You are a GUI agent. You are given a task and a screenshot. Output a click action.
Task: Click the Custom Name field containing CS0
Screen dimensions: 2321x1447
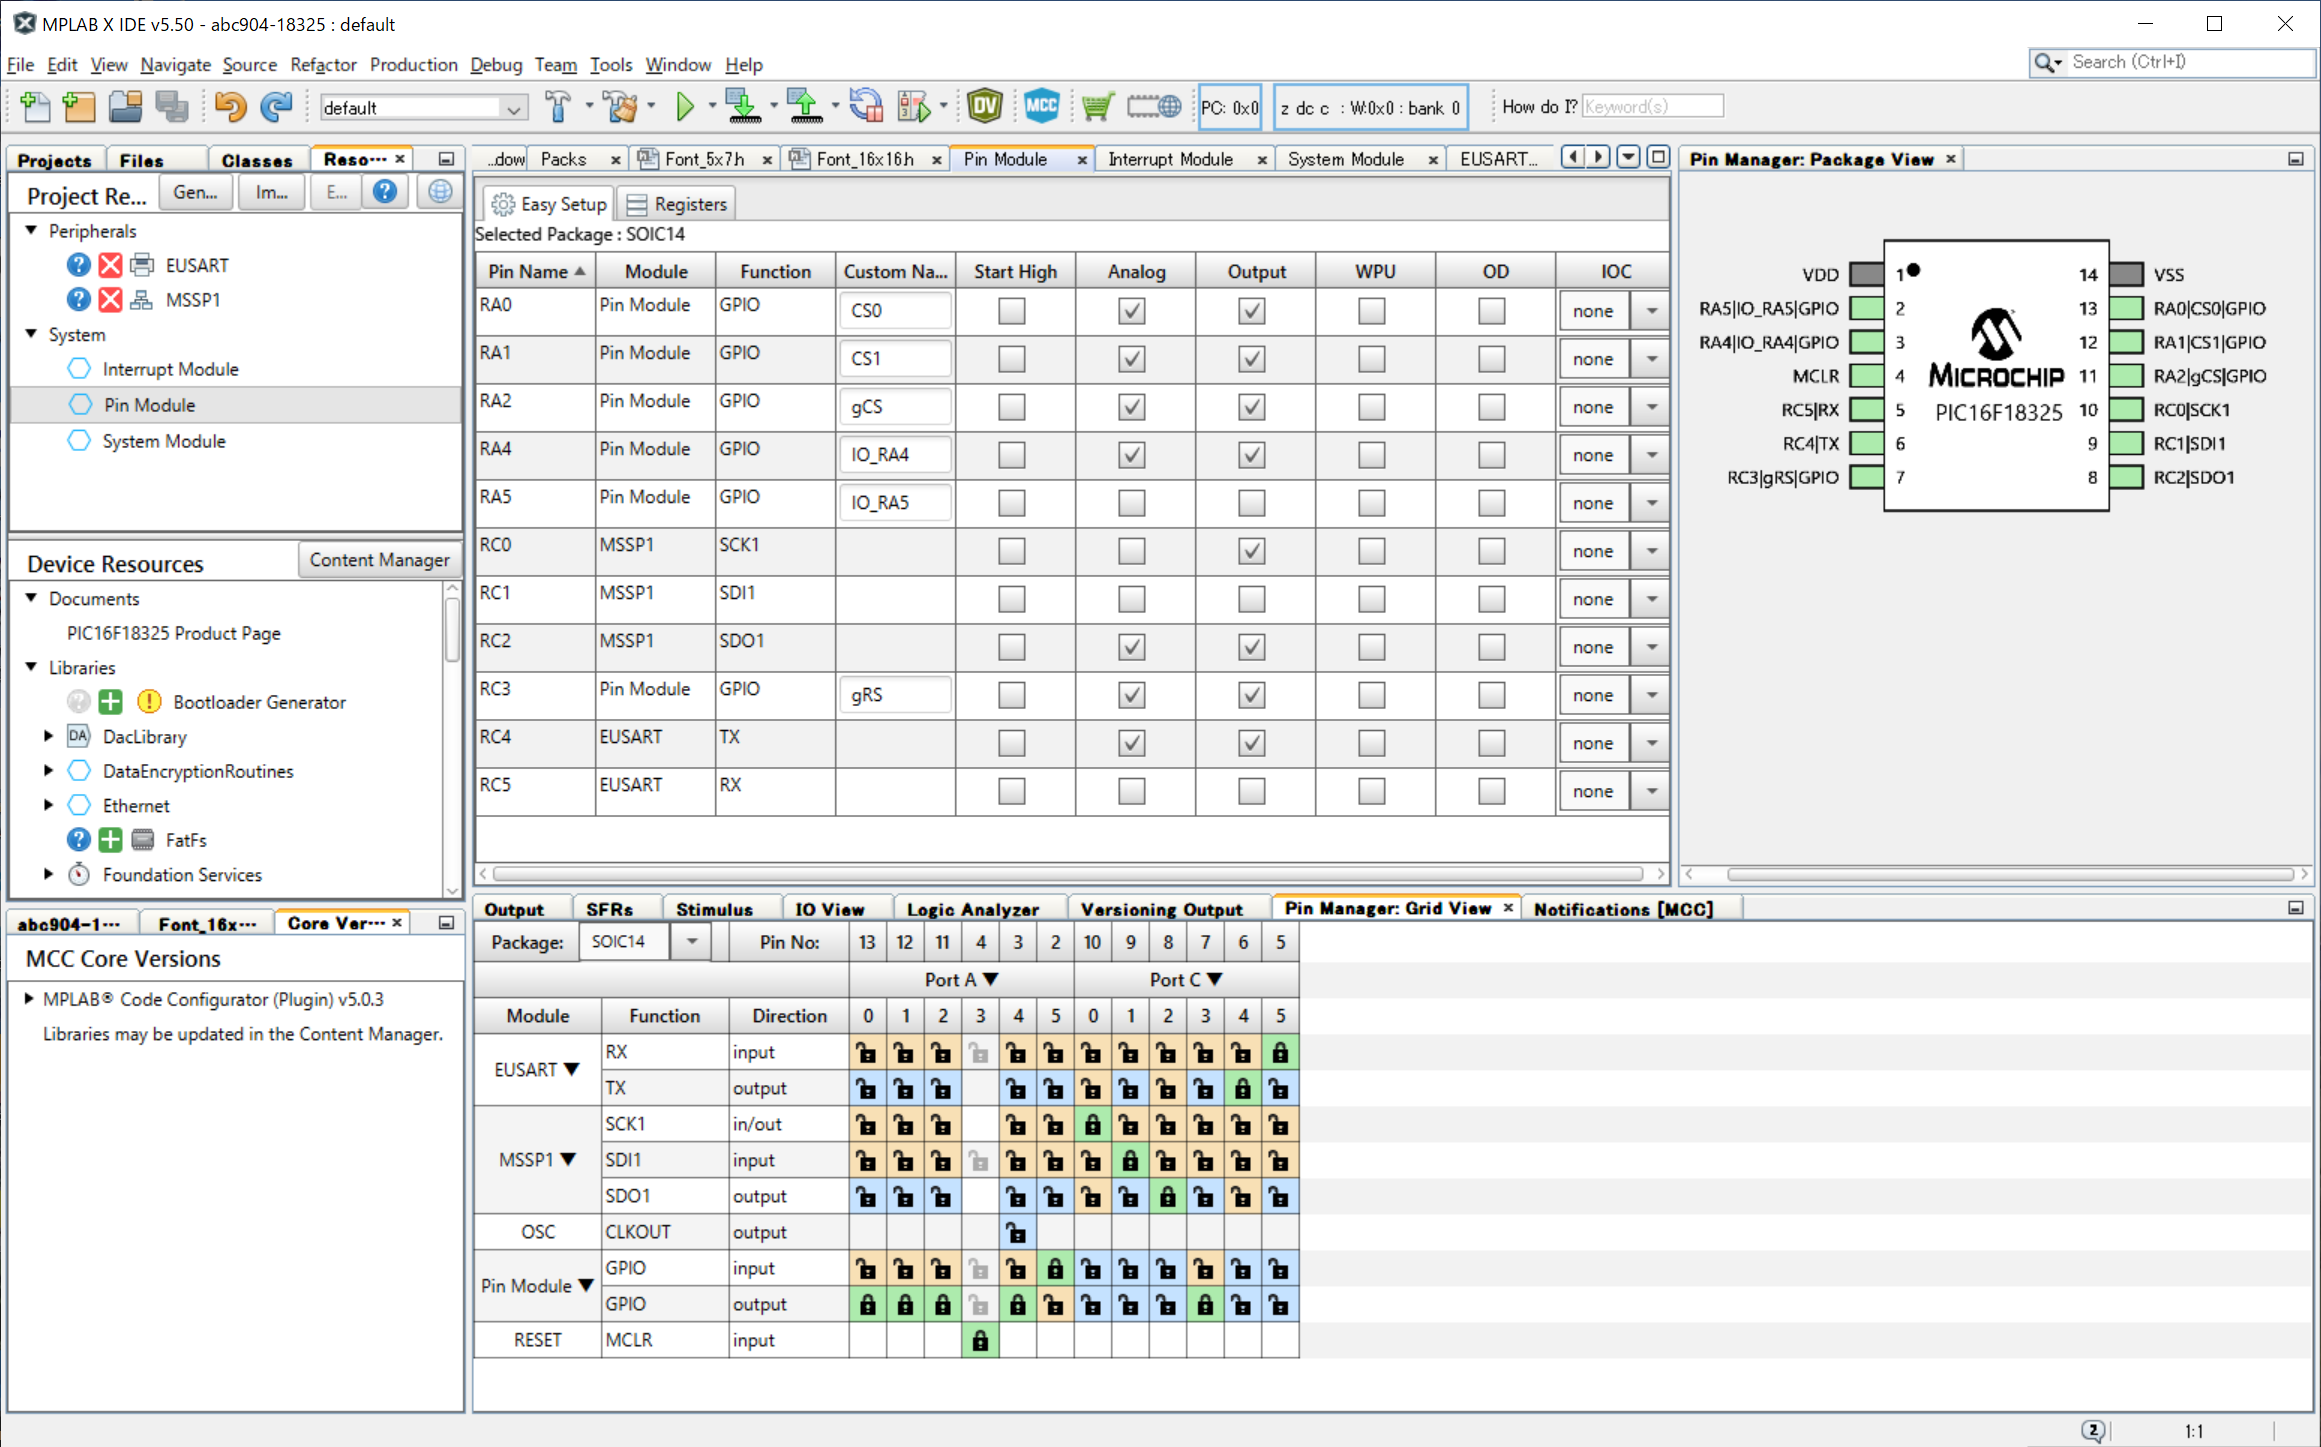coord(895,311)
